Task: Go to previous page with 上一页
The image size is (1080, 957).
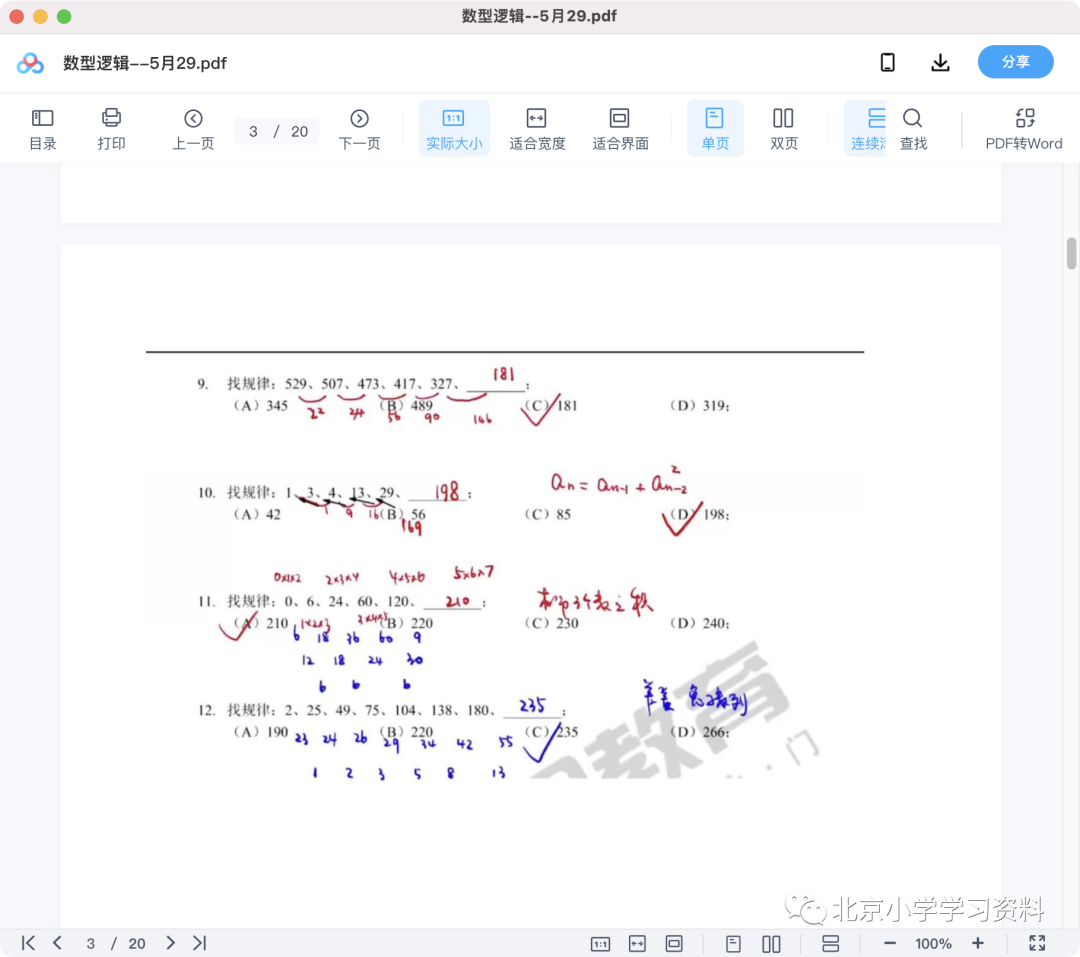Action: coord(193,129)
